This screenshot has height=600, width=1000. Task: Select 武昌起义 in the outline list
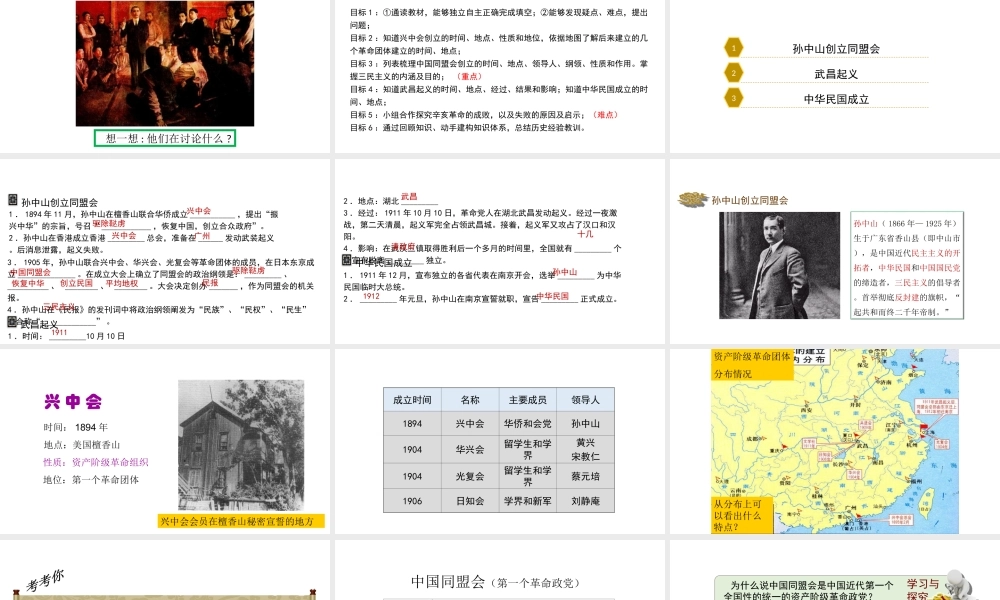[x=836, y=74]
